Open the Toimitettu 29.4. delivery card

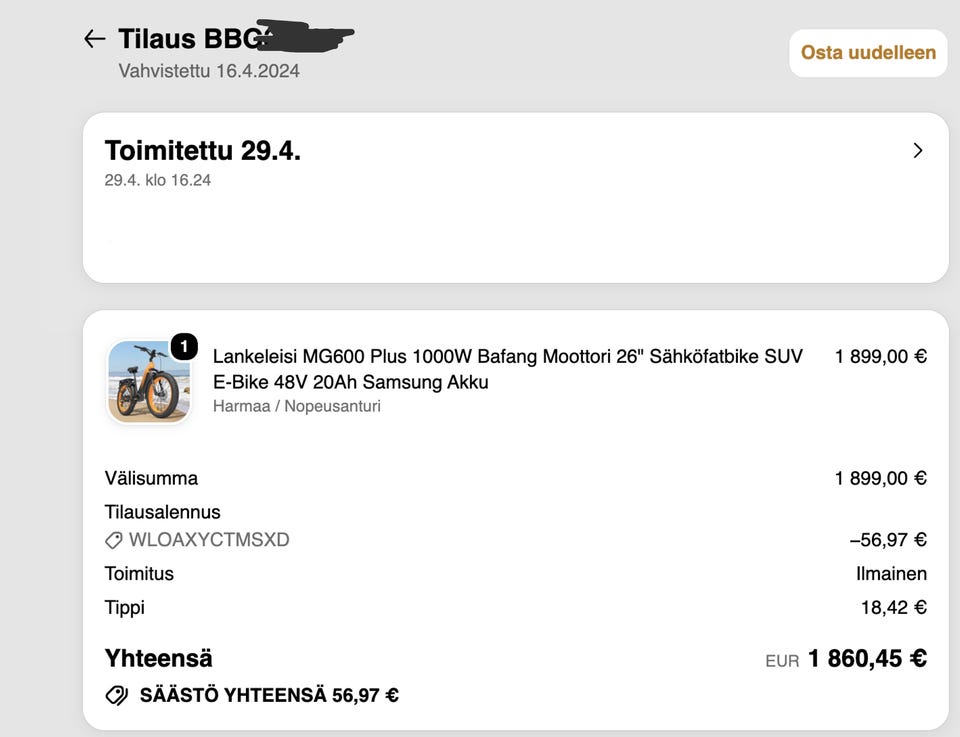click(516, 197)
